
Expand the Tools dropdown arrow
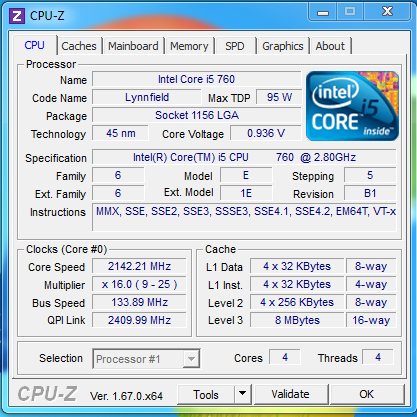[x=243, y=394]
